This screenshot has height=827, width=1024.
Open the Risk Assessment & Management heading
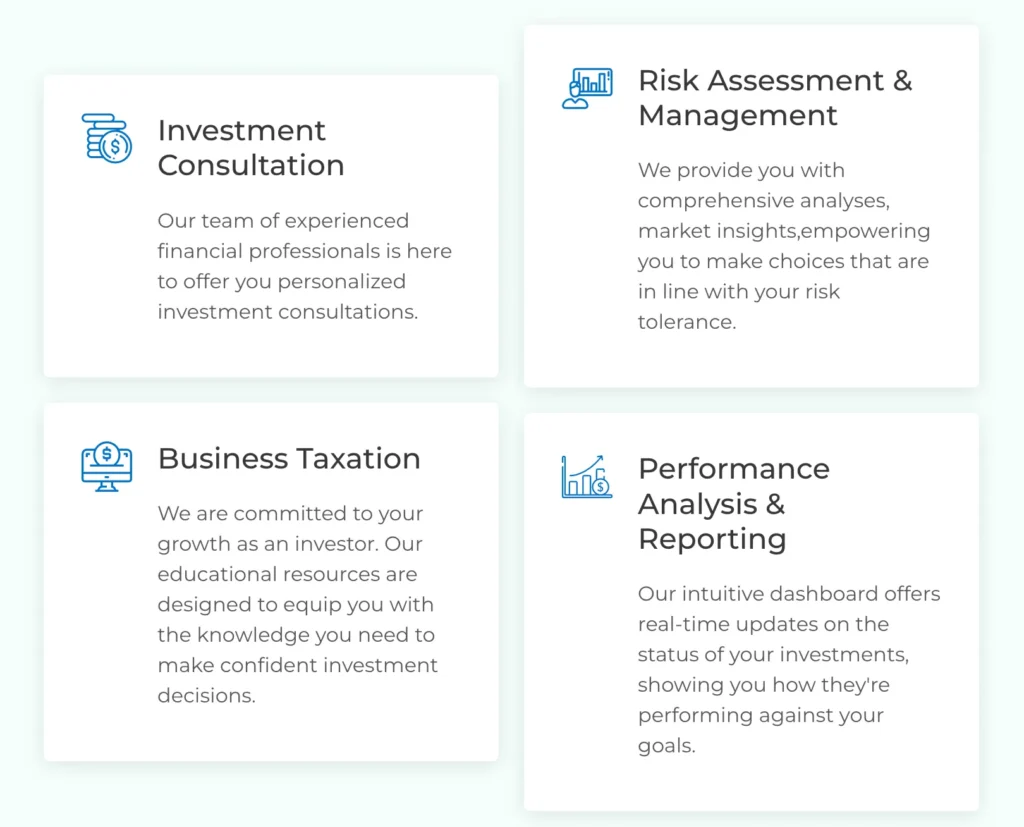tap(775, 98)
